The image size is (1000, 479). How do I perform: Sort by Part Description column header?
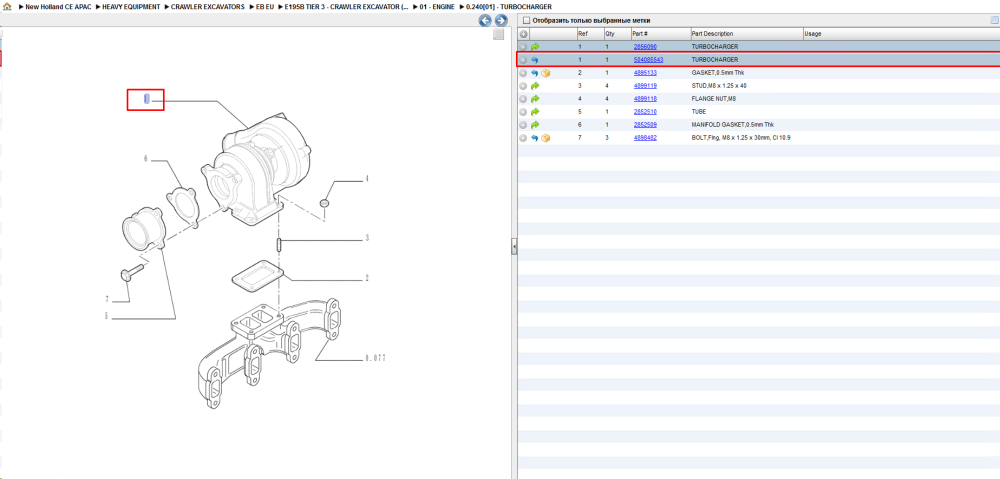[746, 34]
